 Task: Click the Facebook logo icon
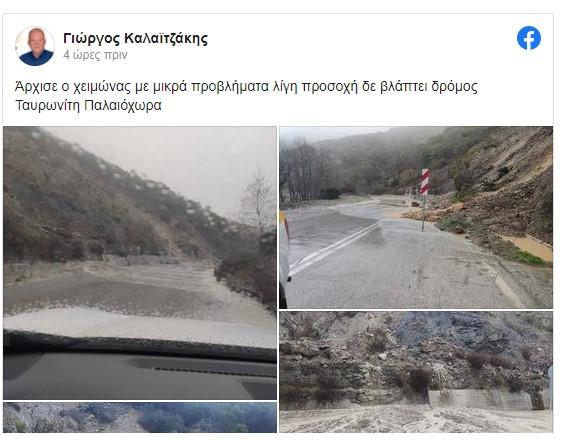click(529, 38)
